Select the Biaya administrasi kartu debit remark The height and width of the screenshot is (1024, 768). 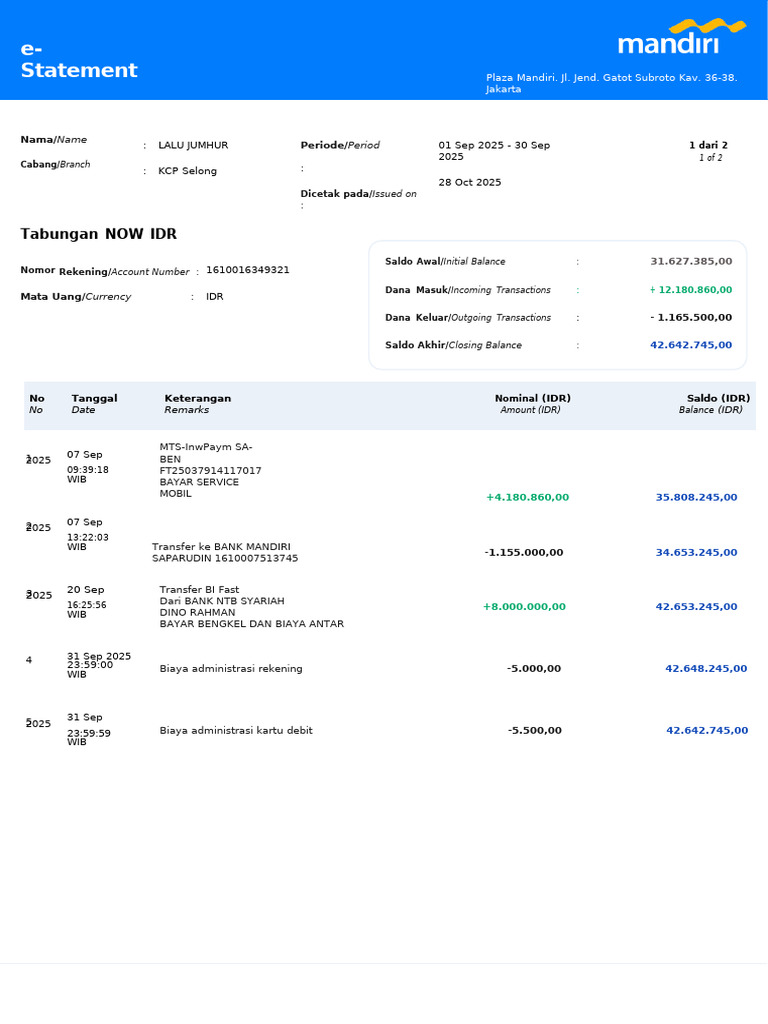(236, 730)
